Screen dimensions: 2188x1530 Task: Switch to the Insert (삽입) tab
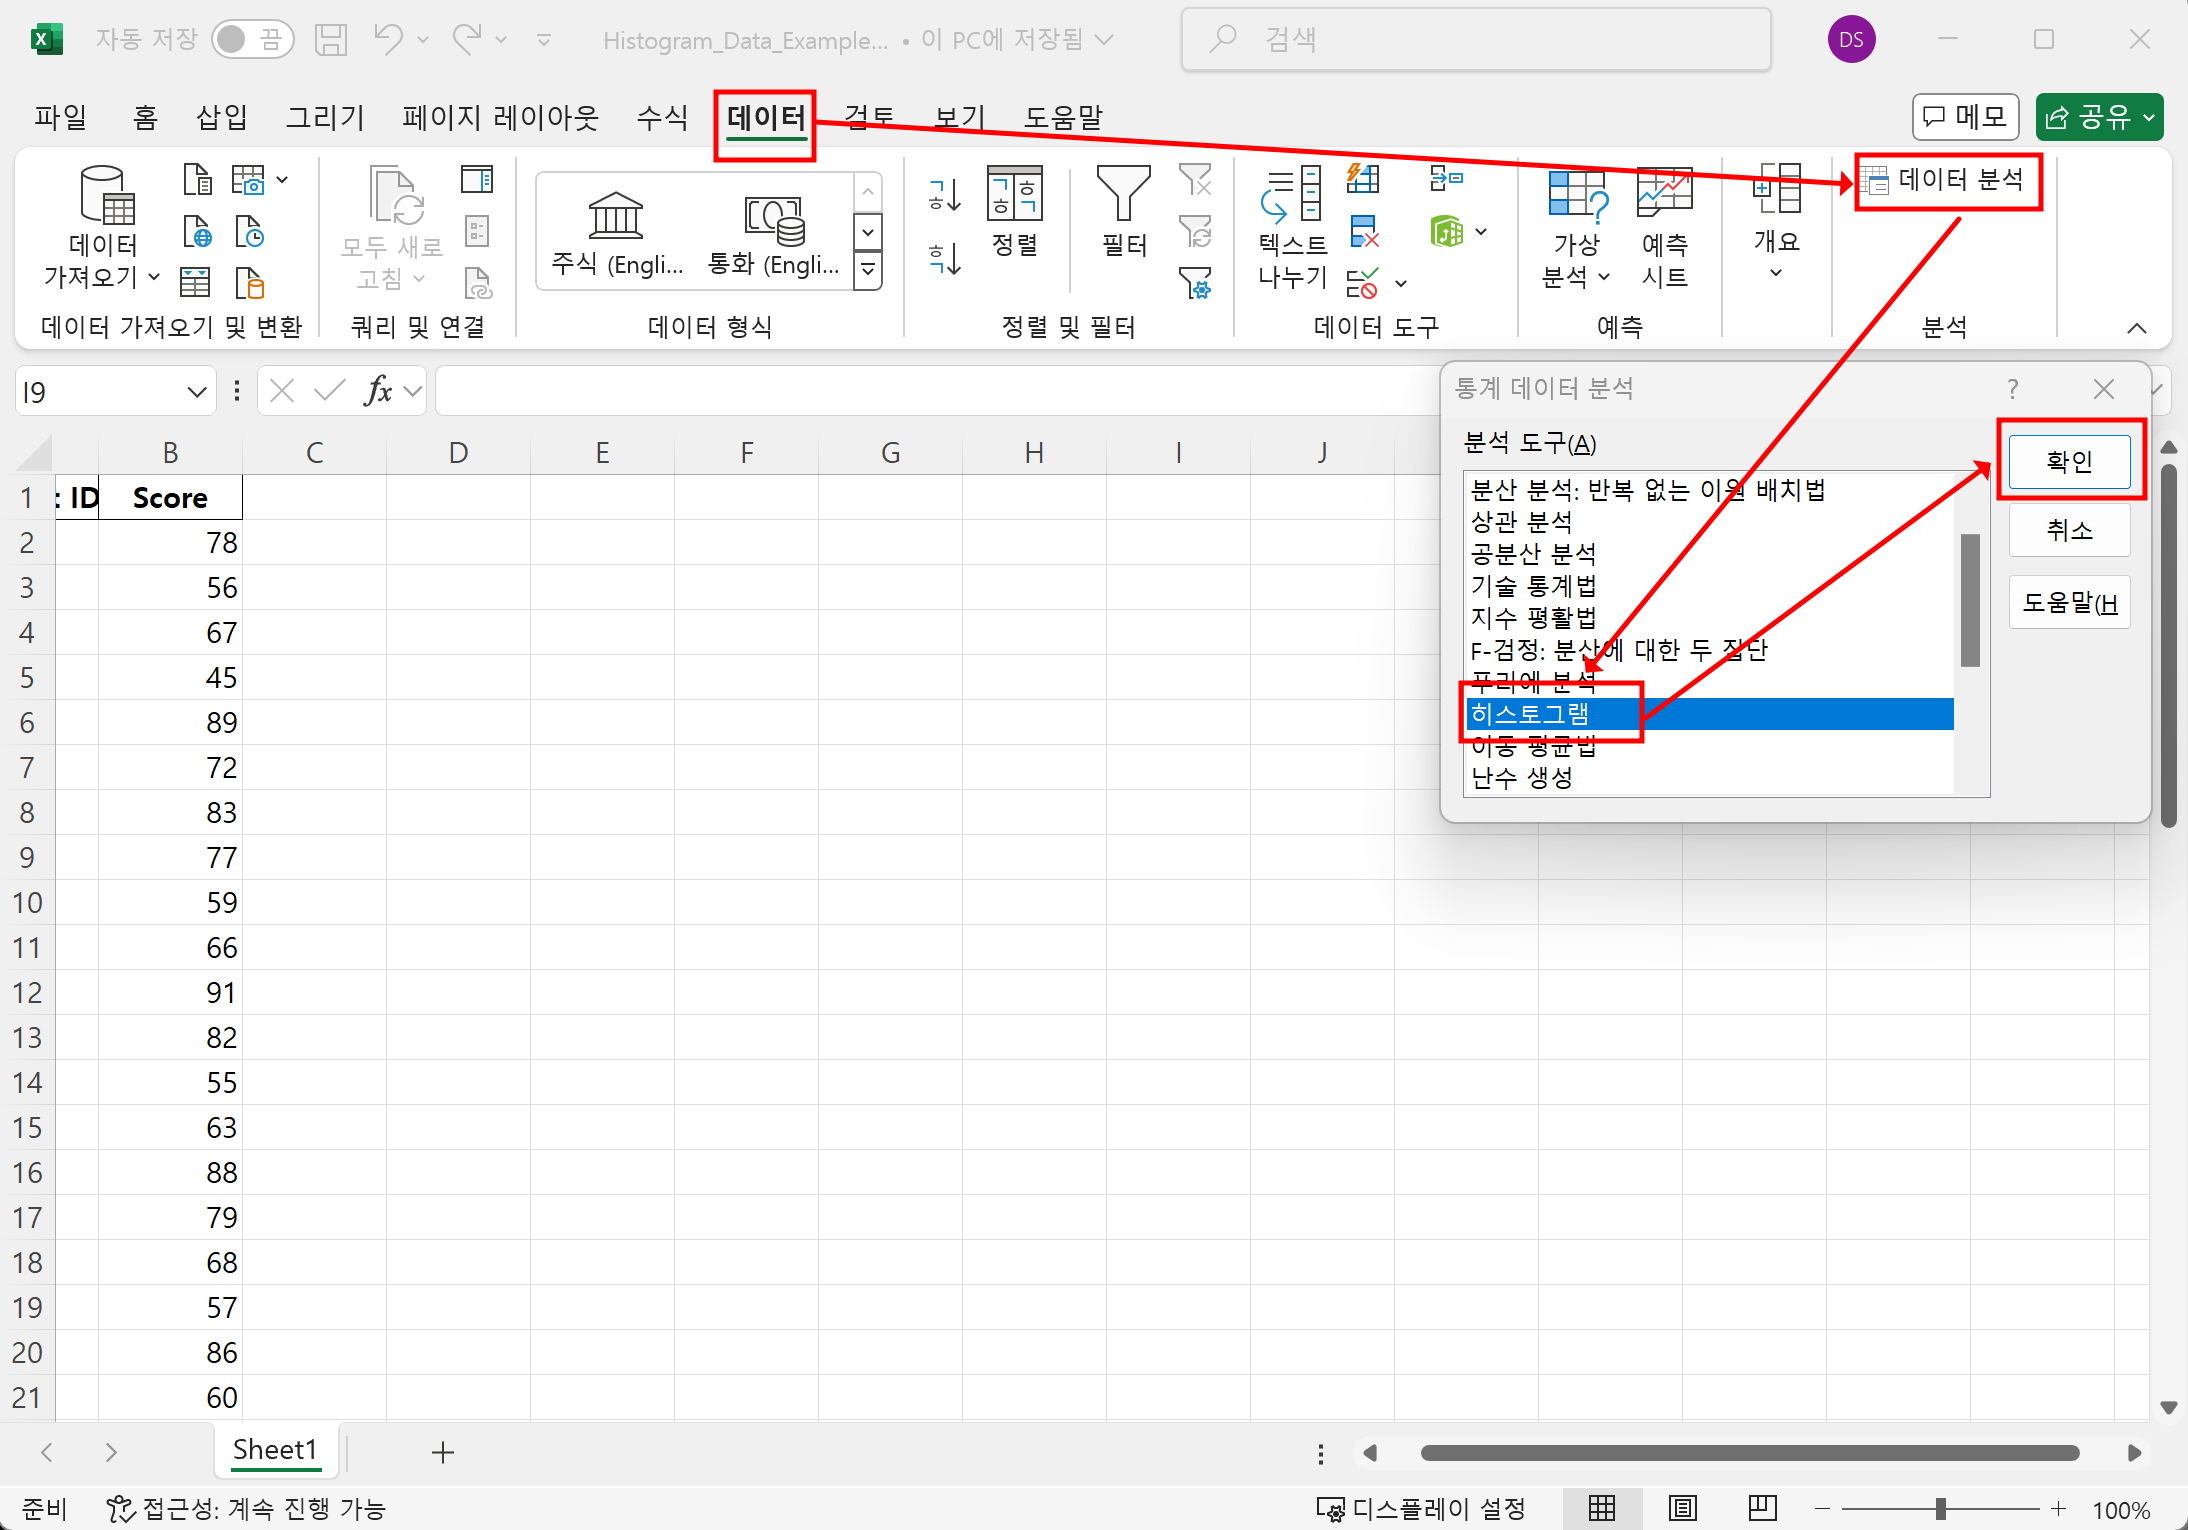pyautogui.click(x=222, y=117)
